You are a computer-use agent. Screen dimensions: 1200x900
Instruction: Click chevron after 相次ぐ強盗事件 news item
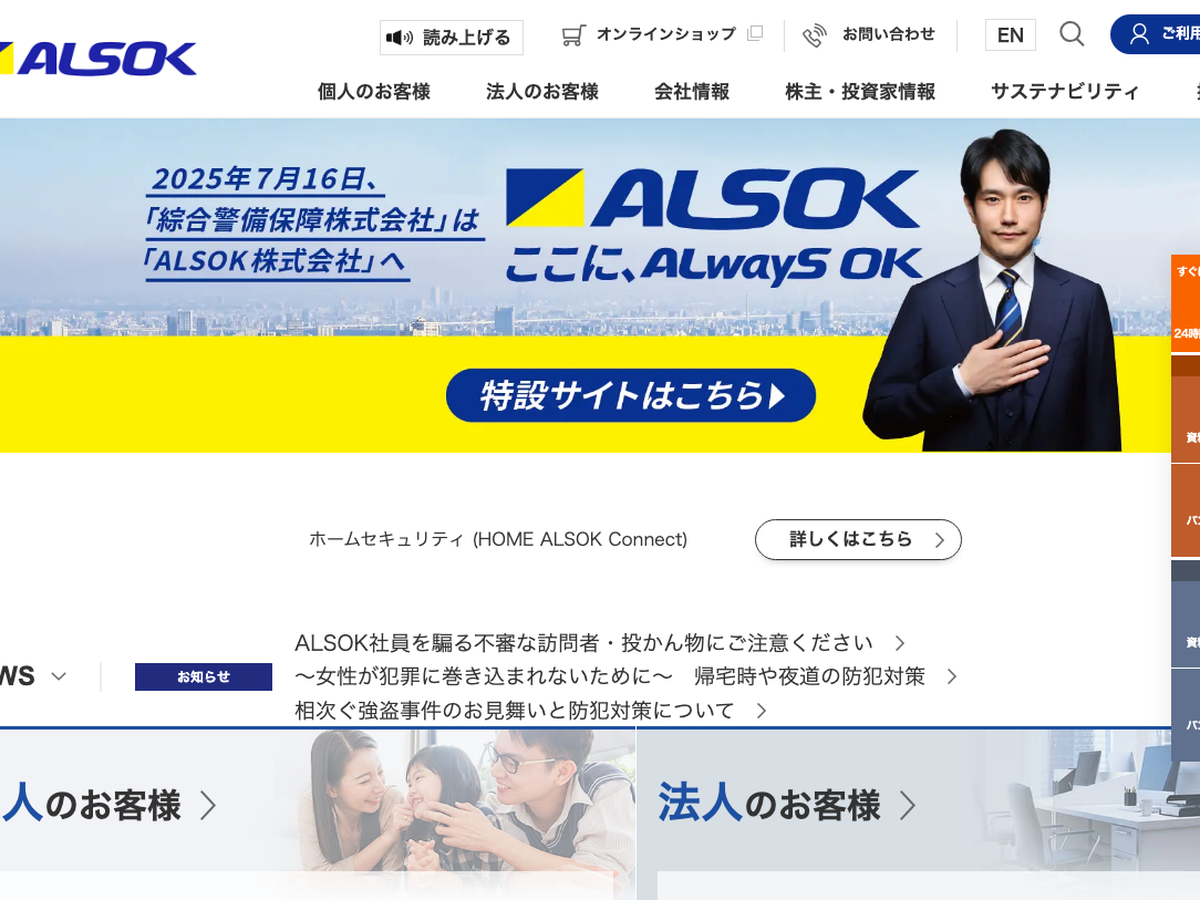[x=762, y=711]
